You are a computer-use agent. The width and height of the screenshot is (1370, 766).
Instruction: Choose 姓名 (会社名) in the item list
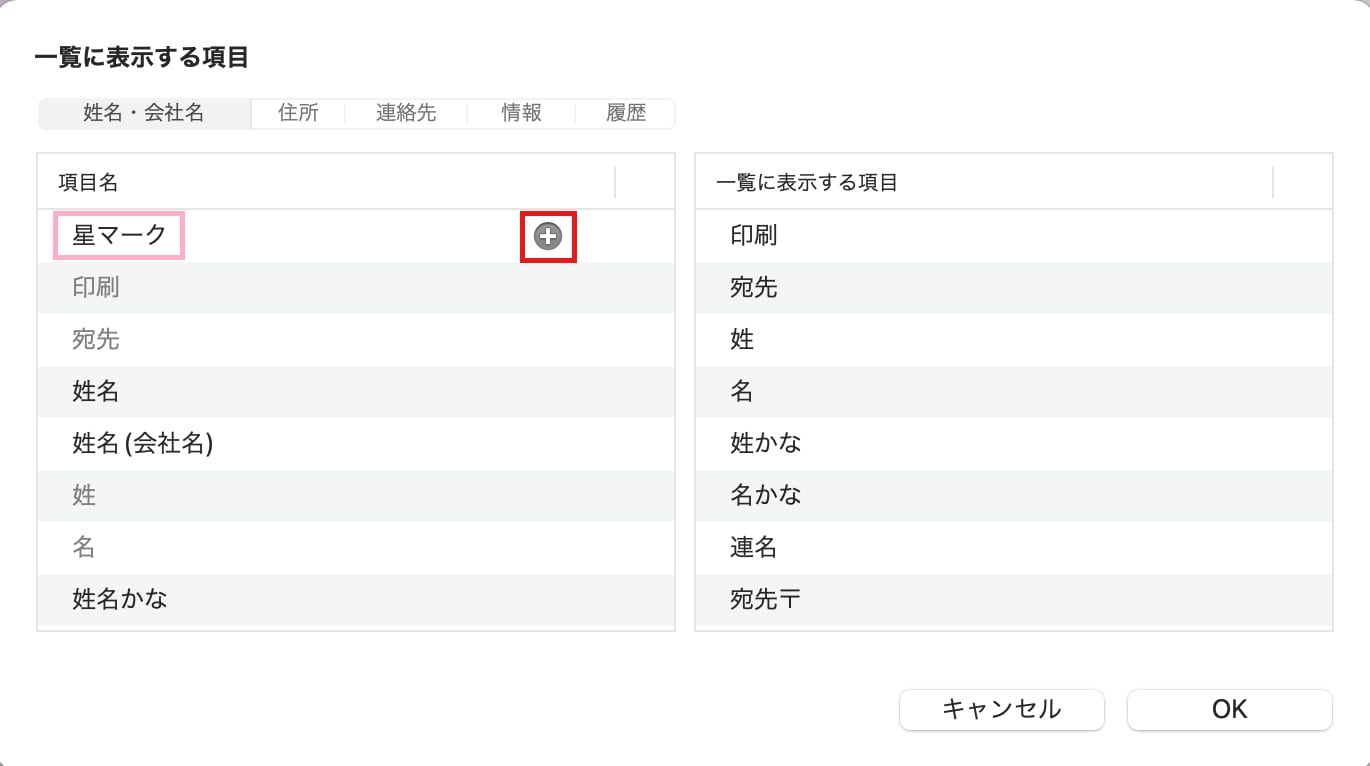click(x=356, y=444)
